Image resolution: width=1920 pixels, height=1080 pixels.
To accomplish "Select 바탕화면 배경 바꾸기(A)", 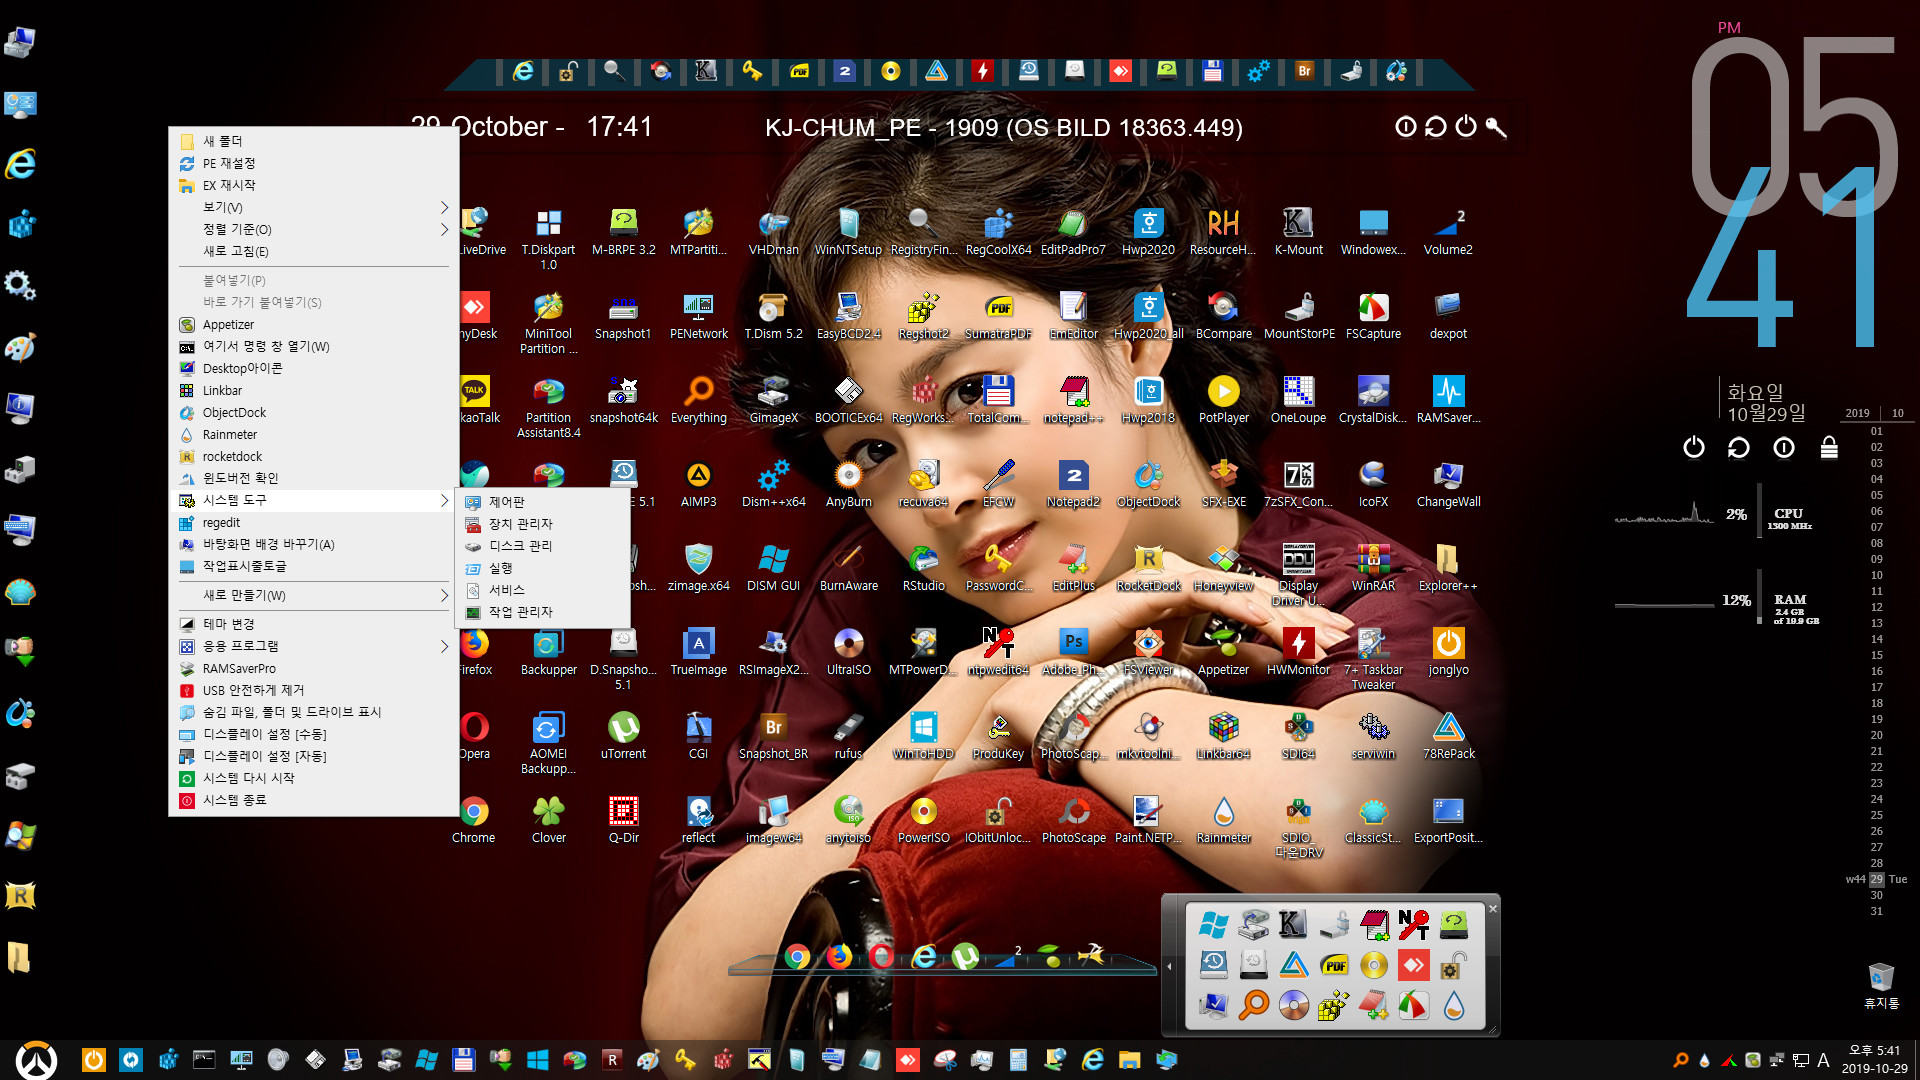I will [x=314, y=544].
